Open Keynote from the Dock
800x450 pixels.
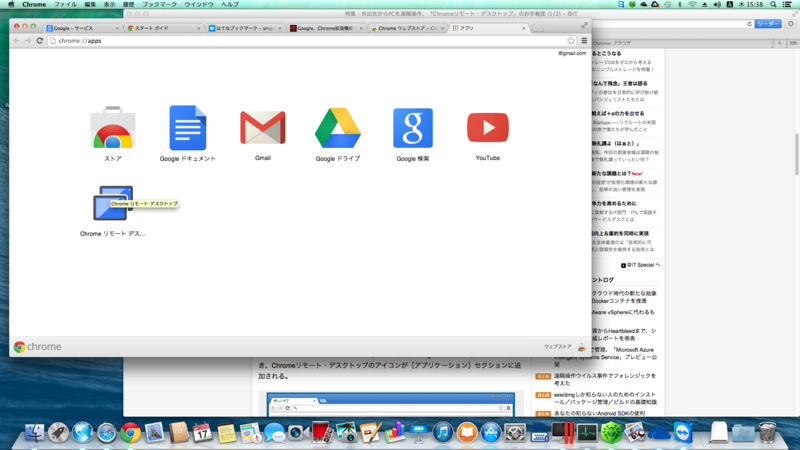point(418,433)
